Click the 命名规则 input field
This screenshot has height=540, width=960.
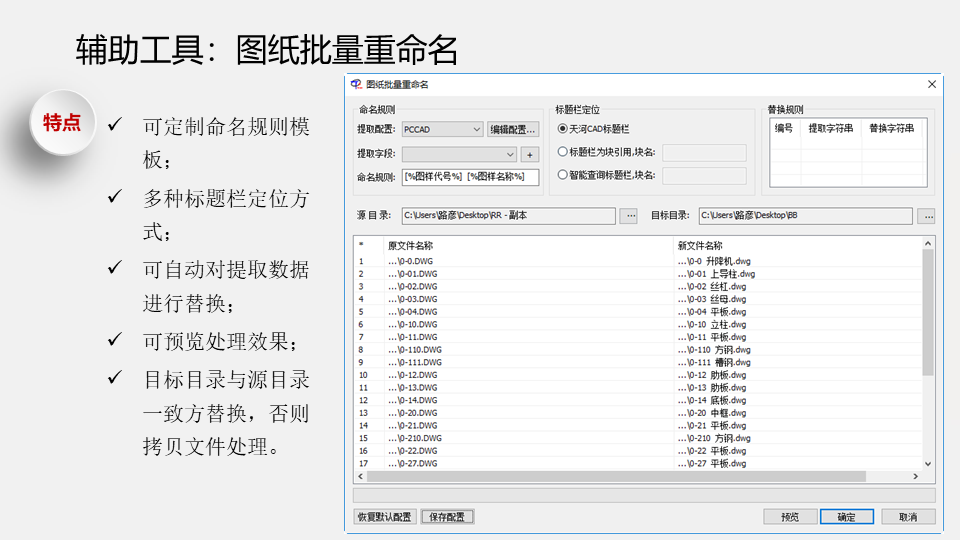coord(470,177)
